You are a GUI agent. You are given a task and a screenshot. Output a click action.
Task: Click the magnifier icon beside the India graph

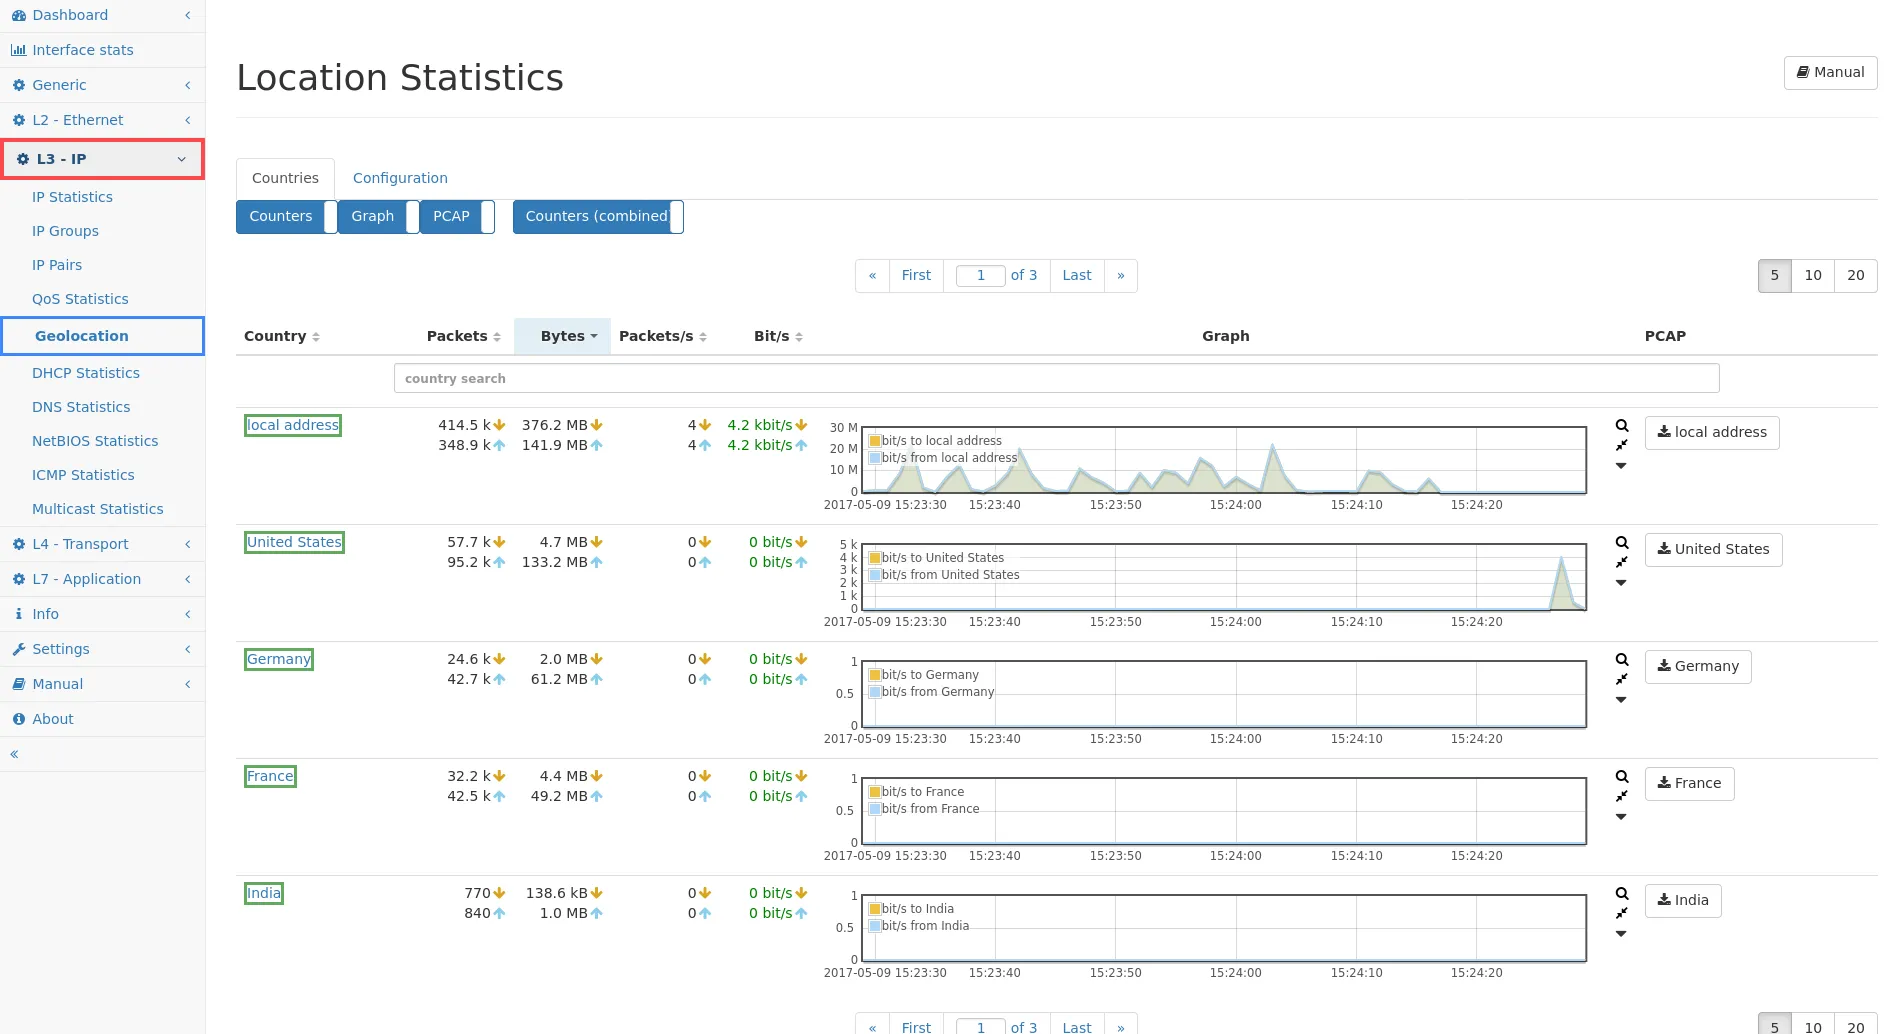[1622, 894]
